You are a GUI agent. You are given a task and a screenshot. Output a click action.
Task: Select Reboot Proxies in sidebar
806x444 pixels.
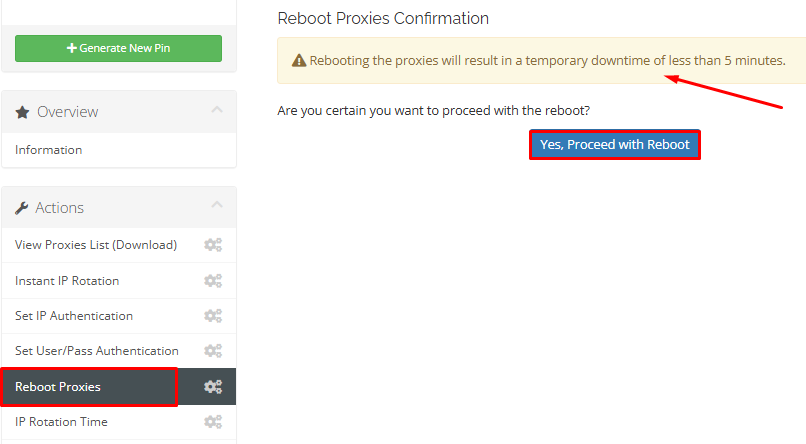click(x=58, y=387)
